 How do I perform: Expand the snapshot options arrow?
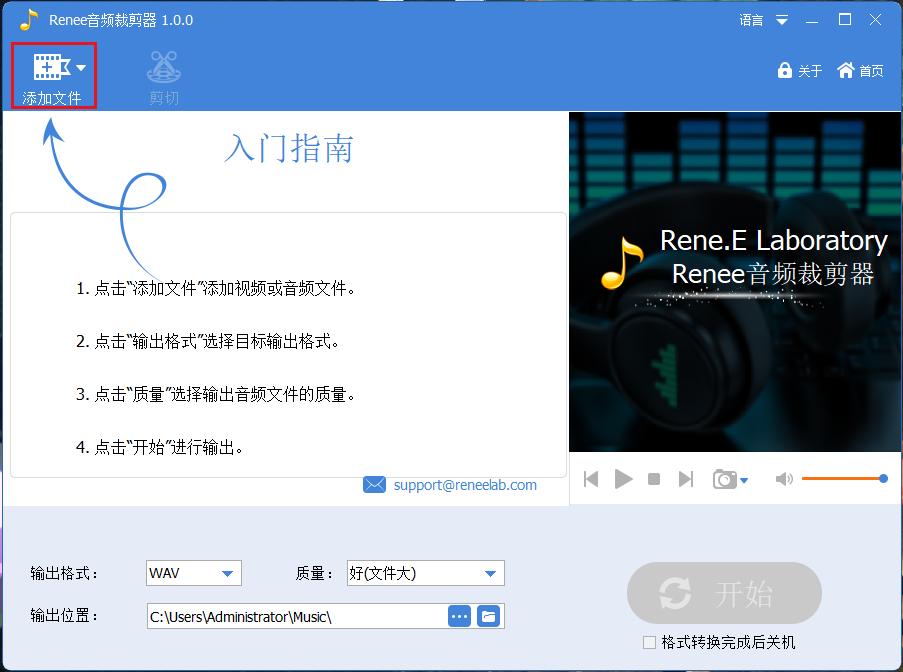click(x=744, y=480)
